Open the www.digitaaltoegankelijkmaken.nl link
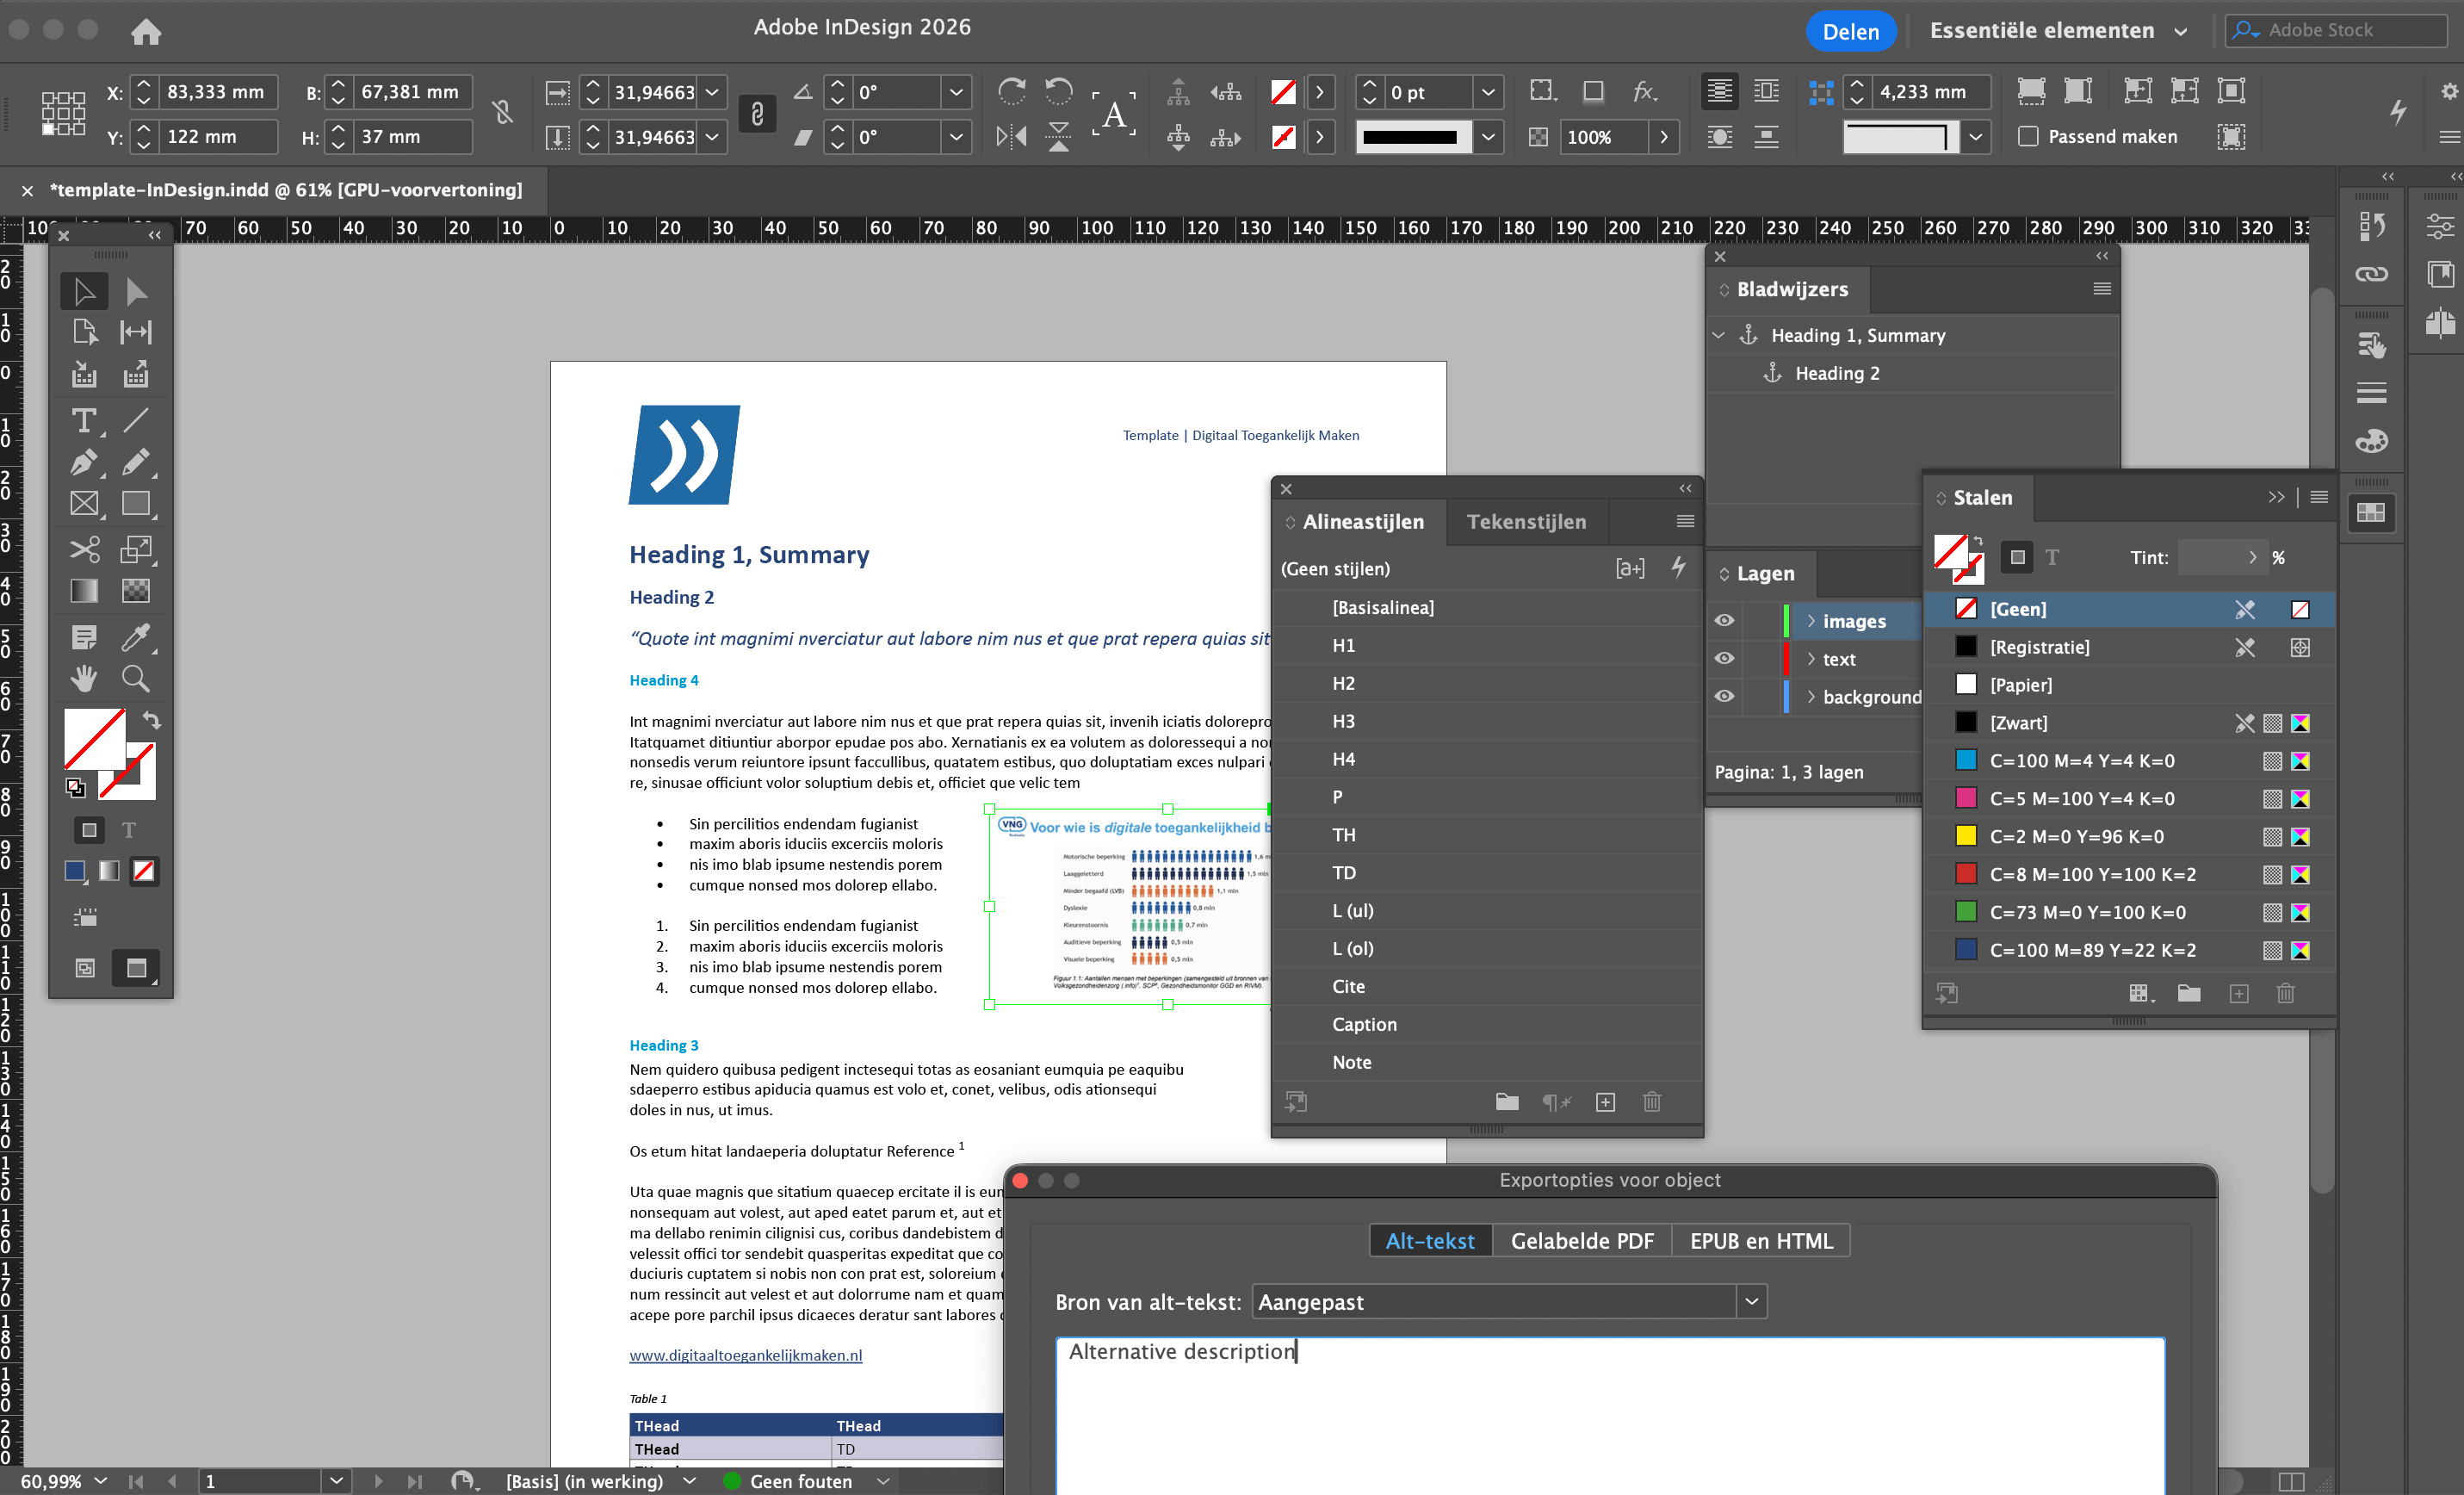 click(745, 1355)
